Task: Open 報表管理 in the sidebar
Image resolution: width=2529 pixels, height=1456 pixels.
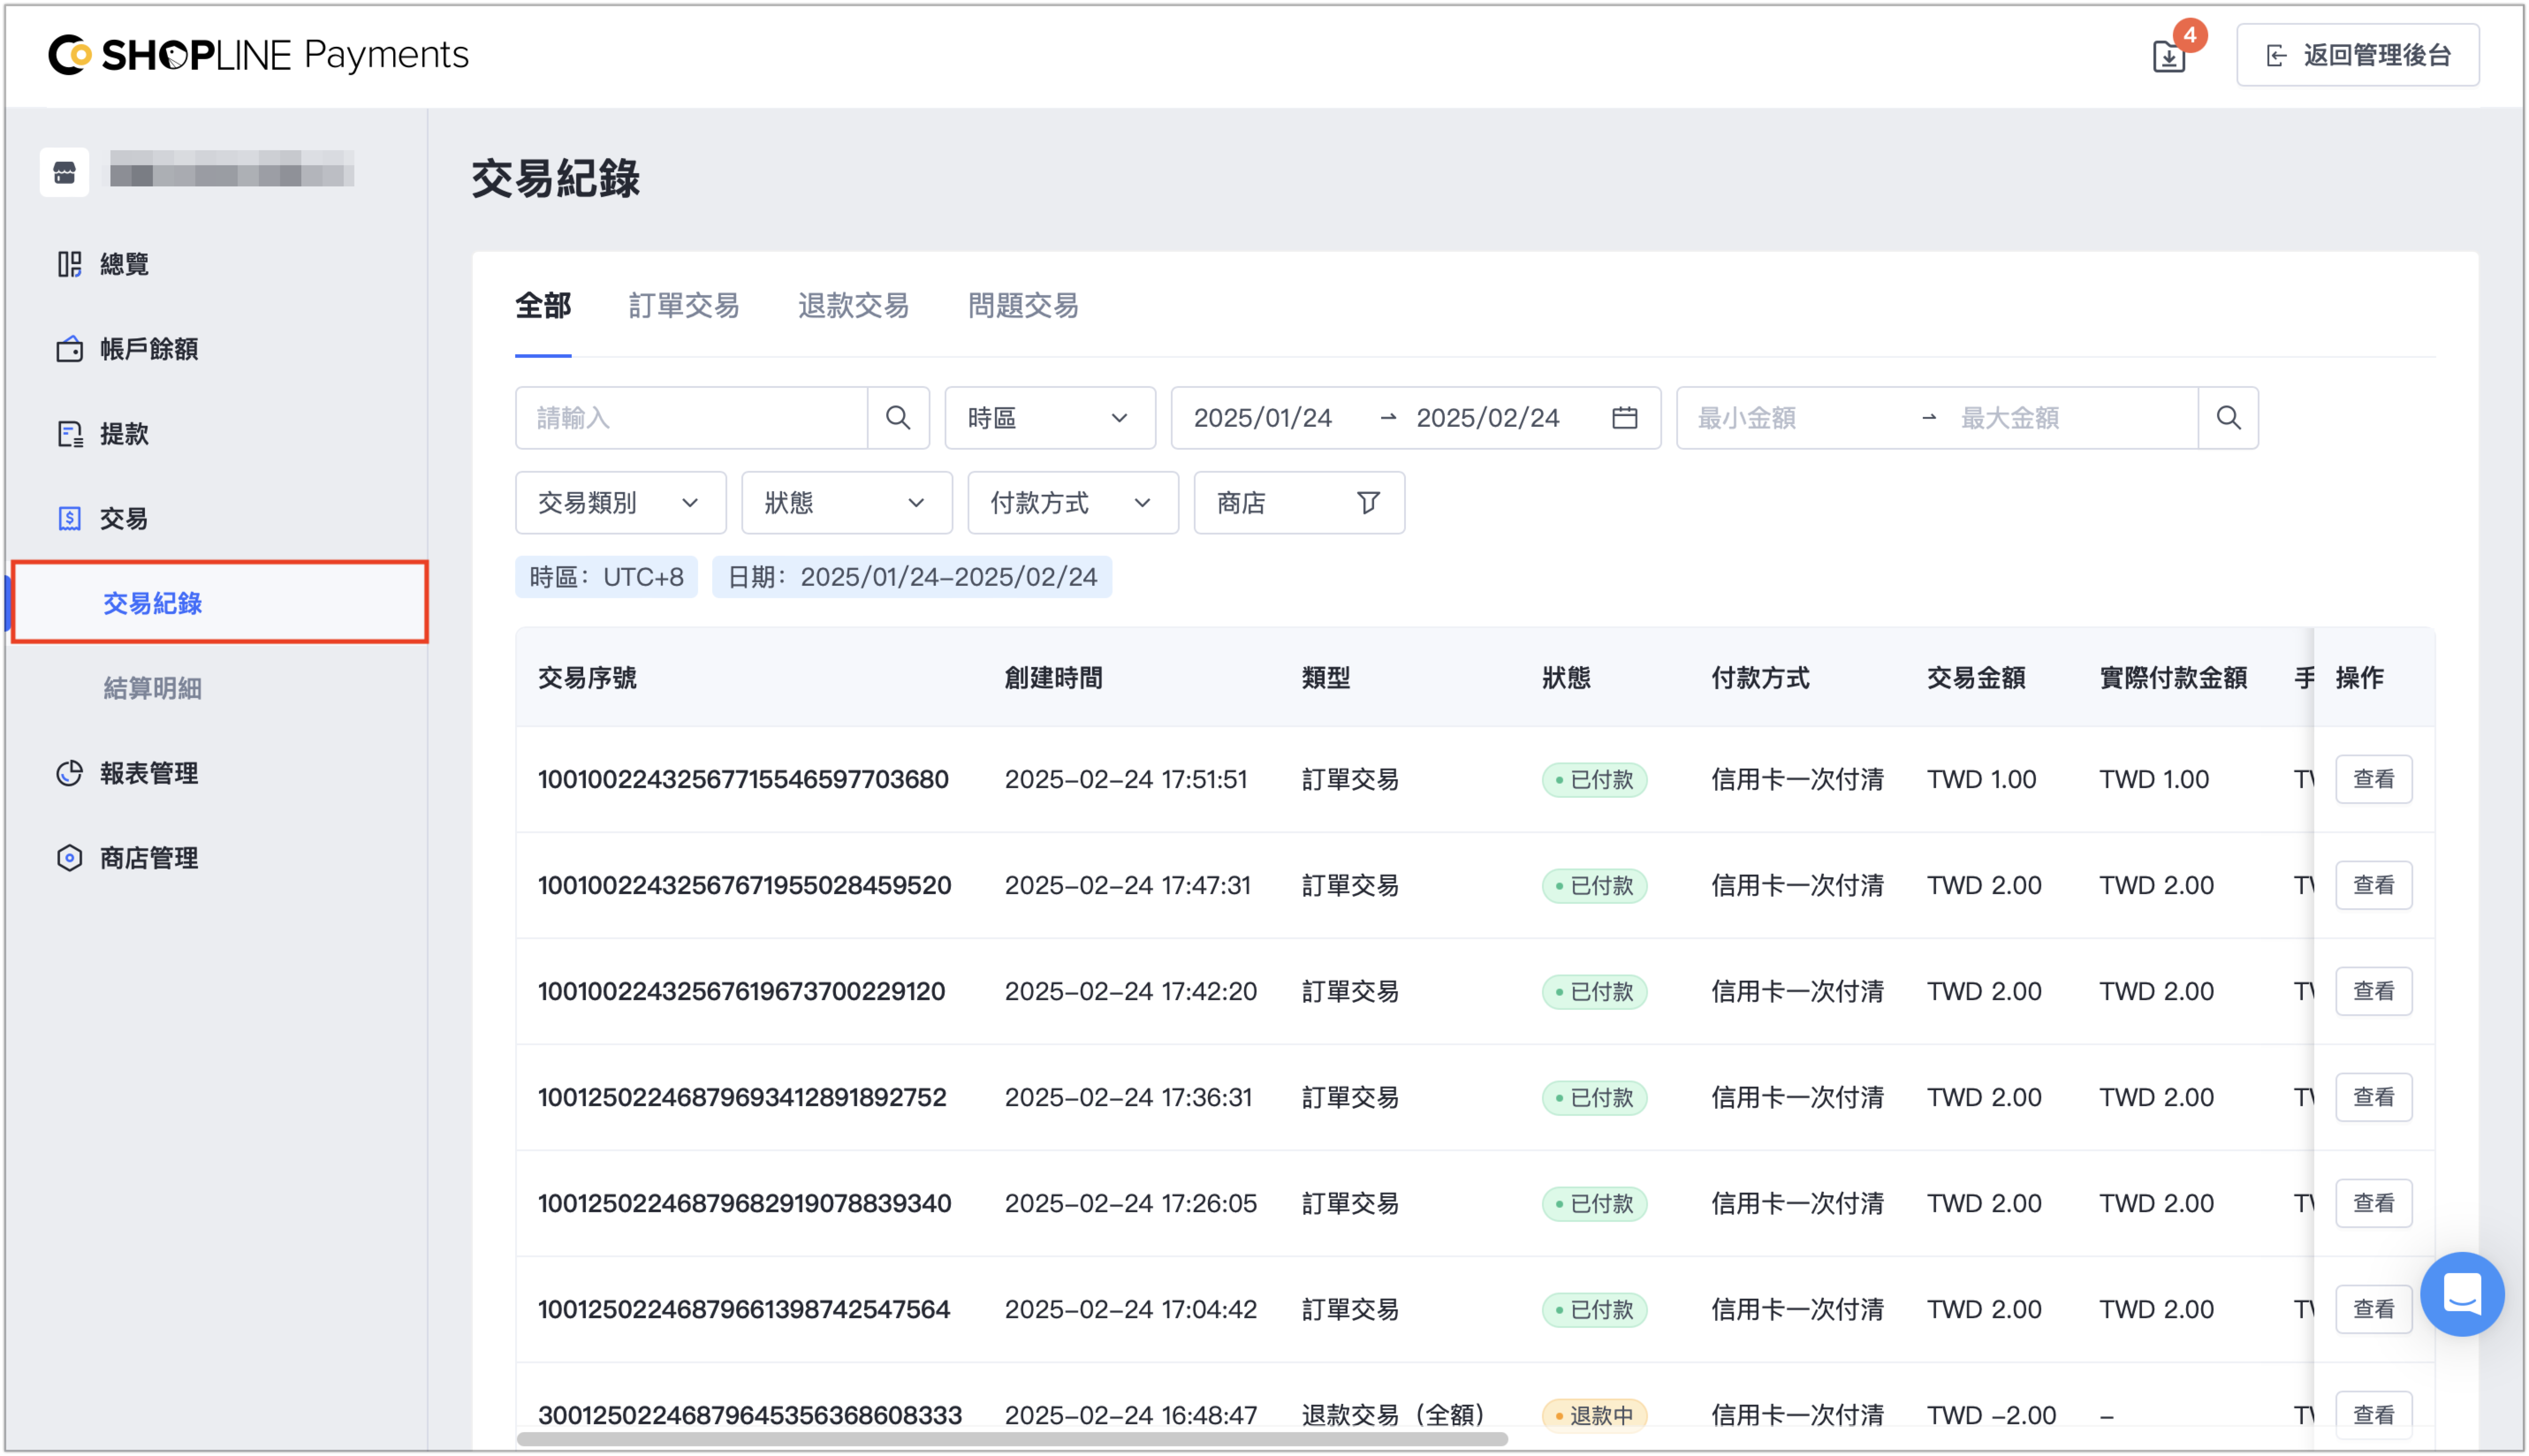Action: [148, 773]
